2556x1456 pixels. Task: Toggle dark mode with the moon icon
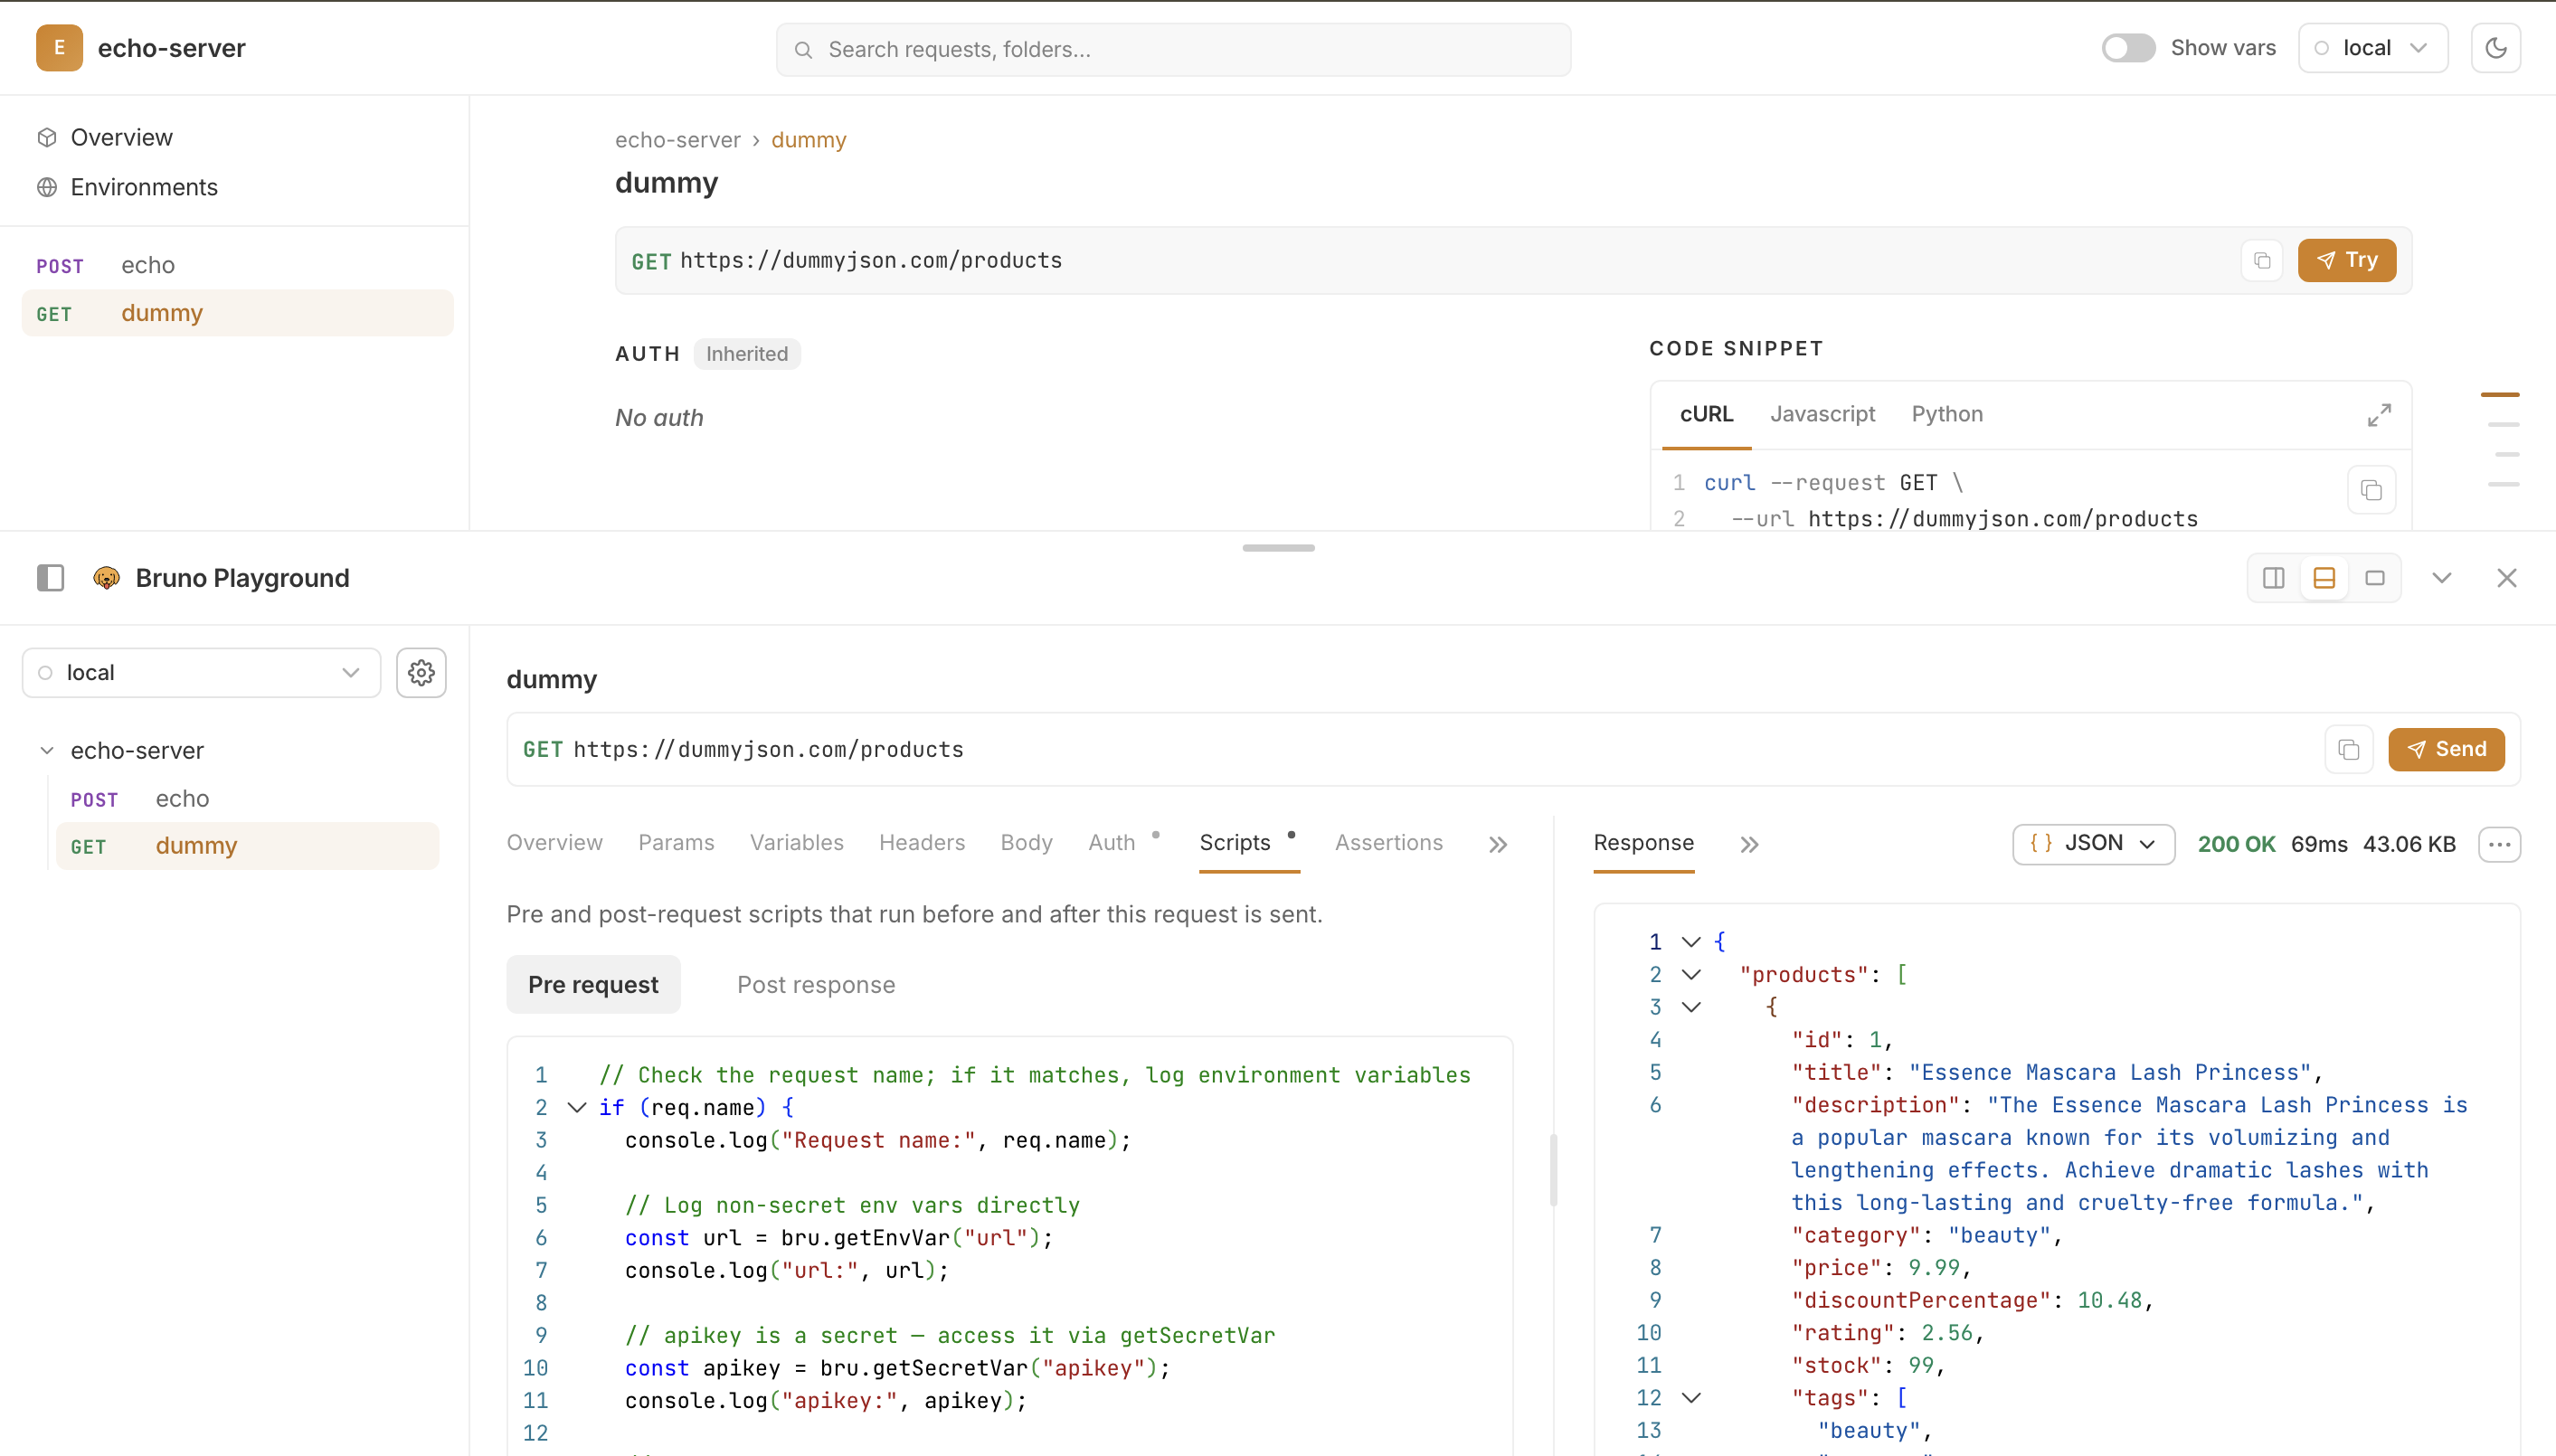coord(2496,48)
